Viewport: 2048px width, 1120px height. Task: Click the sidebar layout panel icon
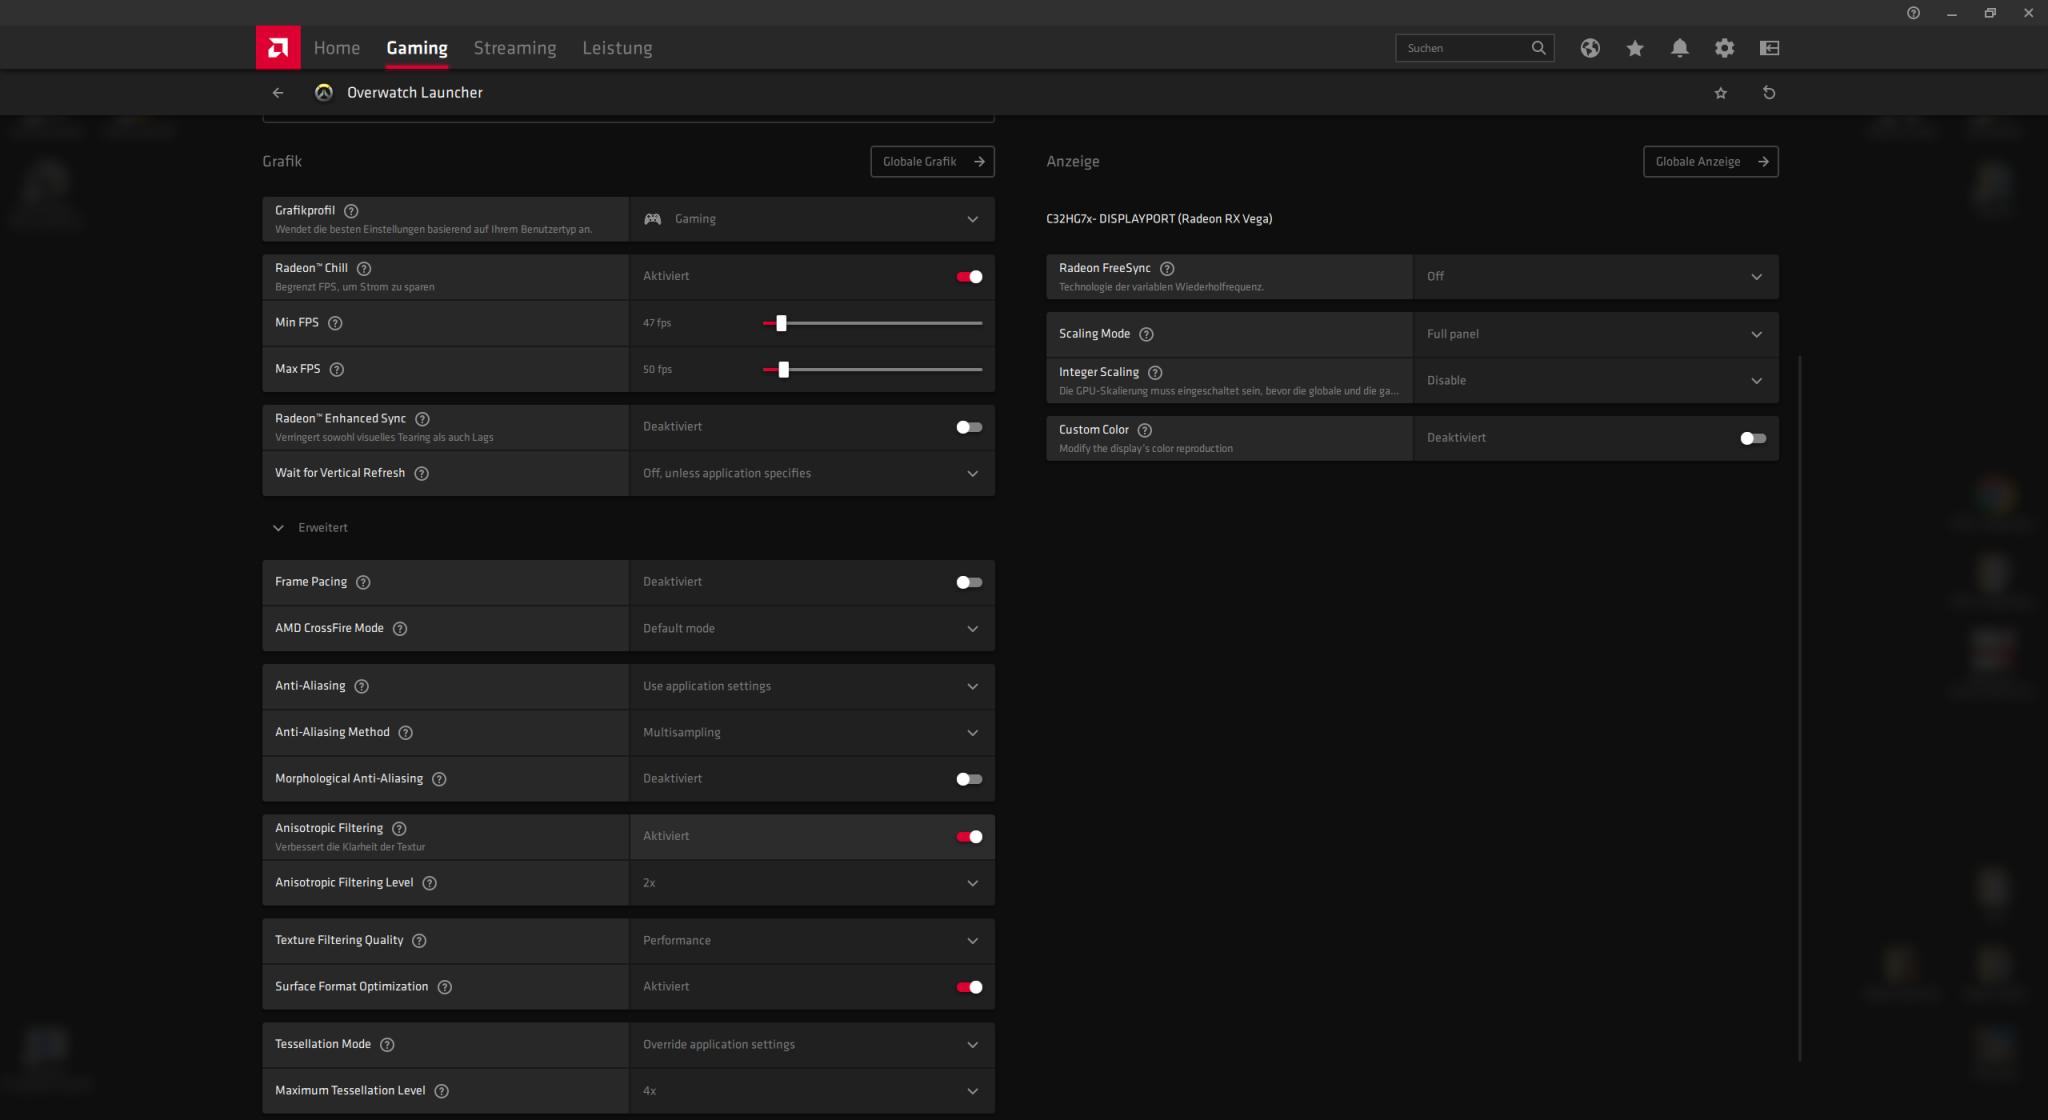click(x=1769, y=48)
